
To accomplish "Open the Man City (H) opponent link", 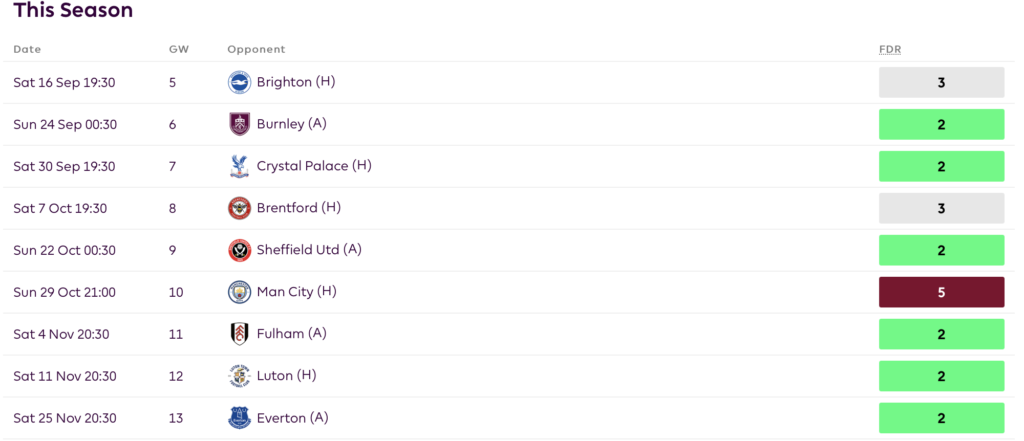I will [296, 292].
